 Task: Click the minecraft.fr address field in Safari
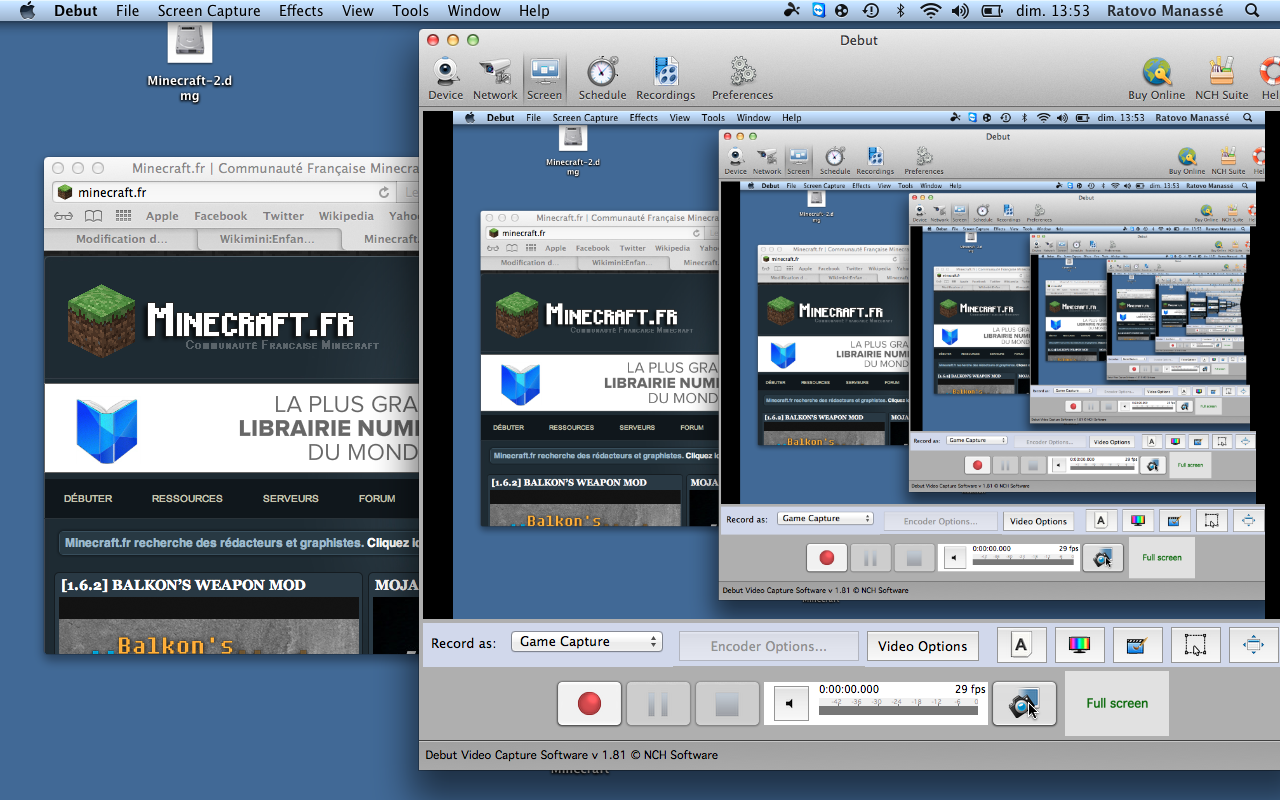pyautogui.click(x=223, y=192)
